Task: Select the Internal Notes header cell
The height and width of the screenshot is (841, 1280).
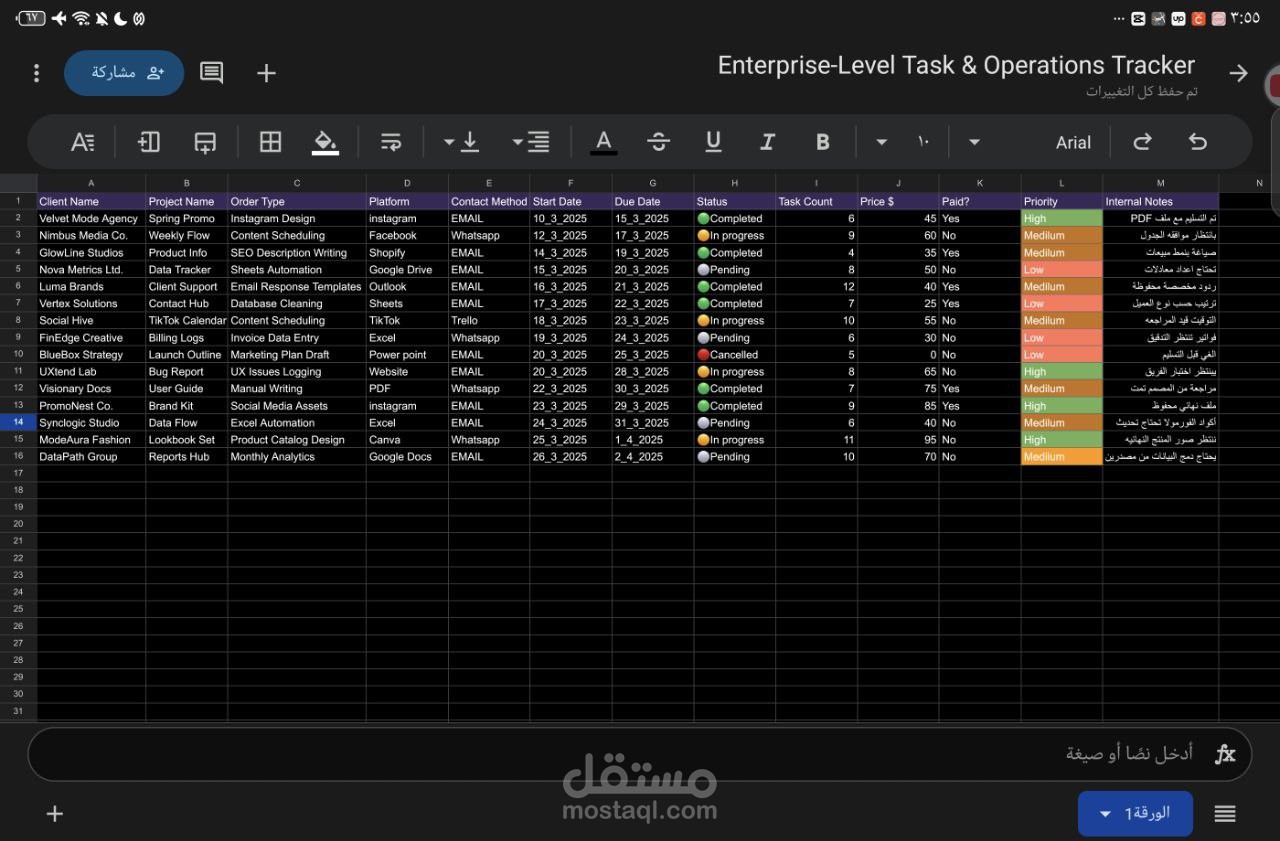Action: (1161, 201)
